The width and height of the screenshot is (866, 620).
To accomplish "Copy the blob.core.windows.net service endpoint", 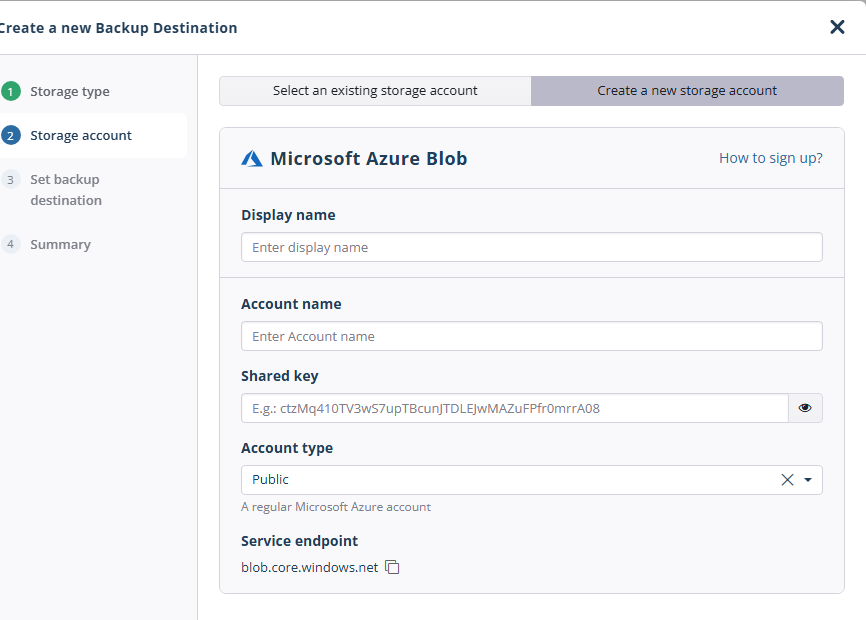I will click(392, 567).
